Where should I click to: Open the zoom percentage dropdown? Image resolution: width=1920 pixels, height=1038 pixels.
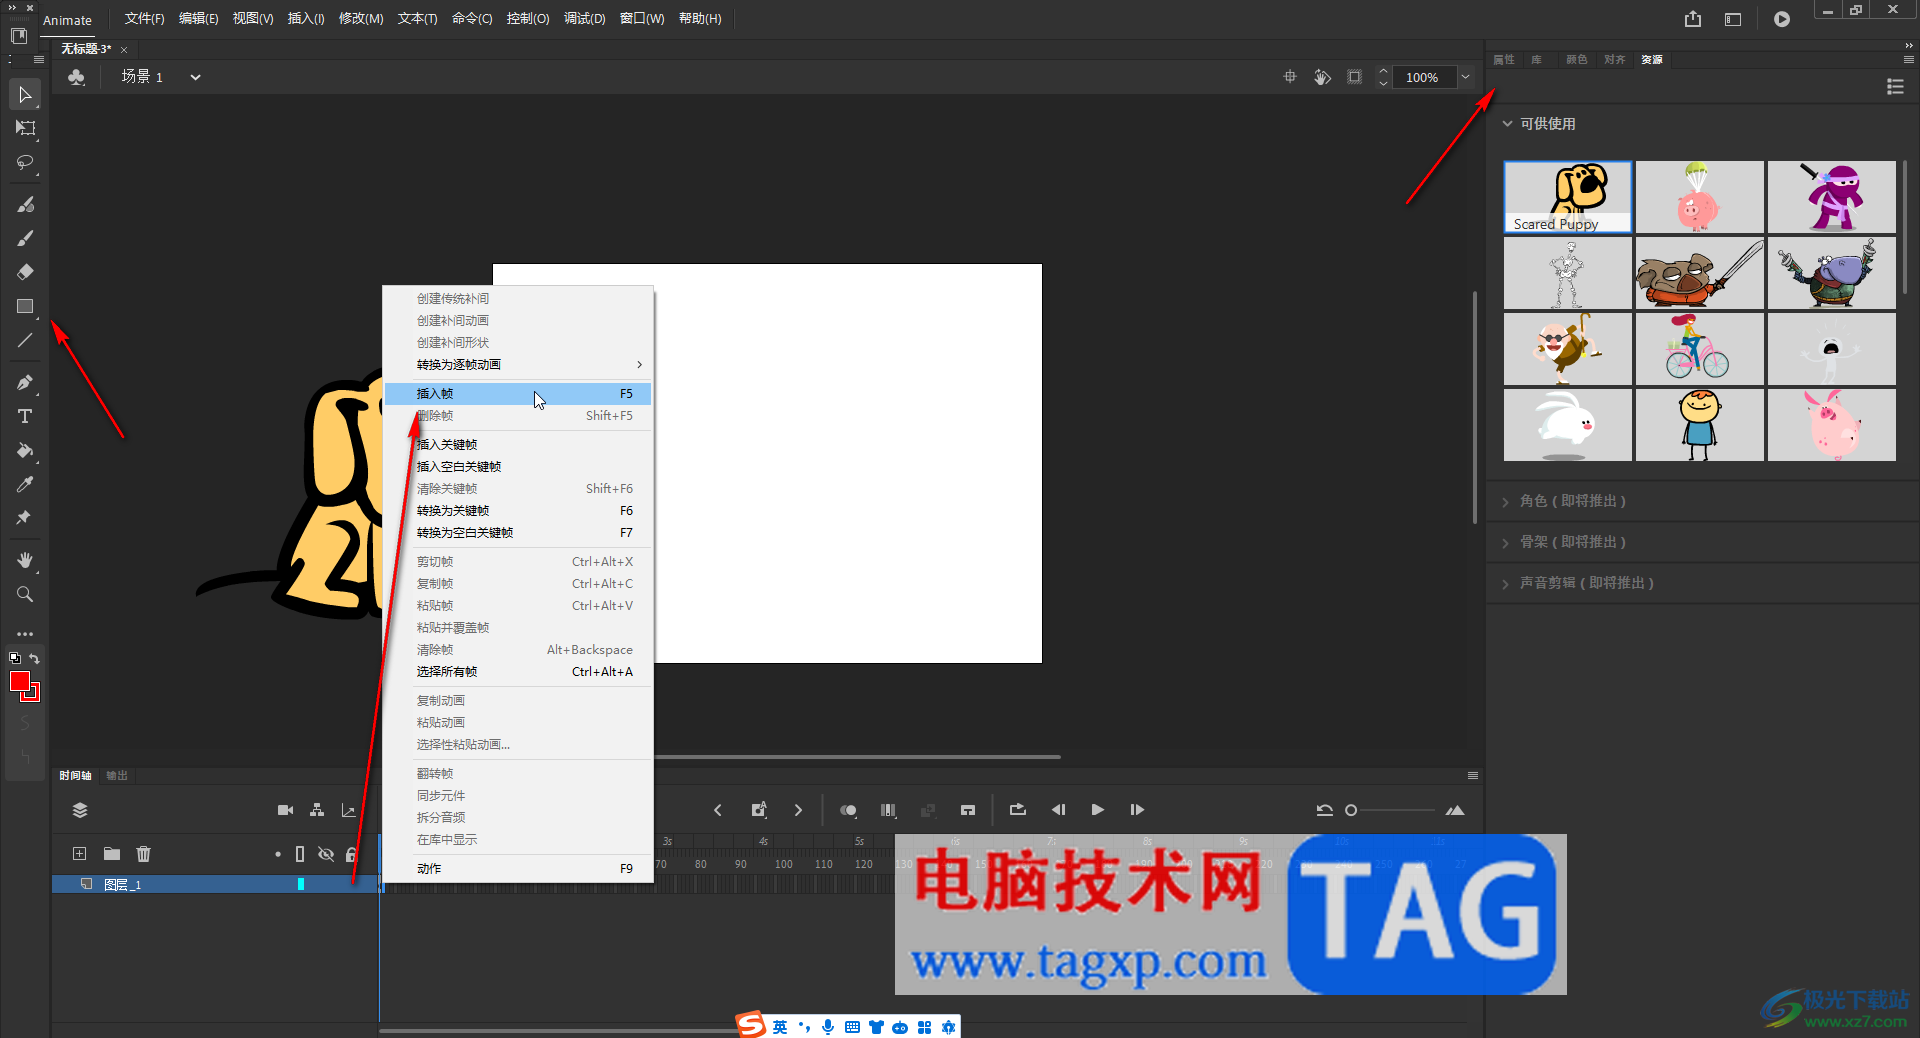click(1465, 77)
